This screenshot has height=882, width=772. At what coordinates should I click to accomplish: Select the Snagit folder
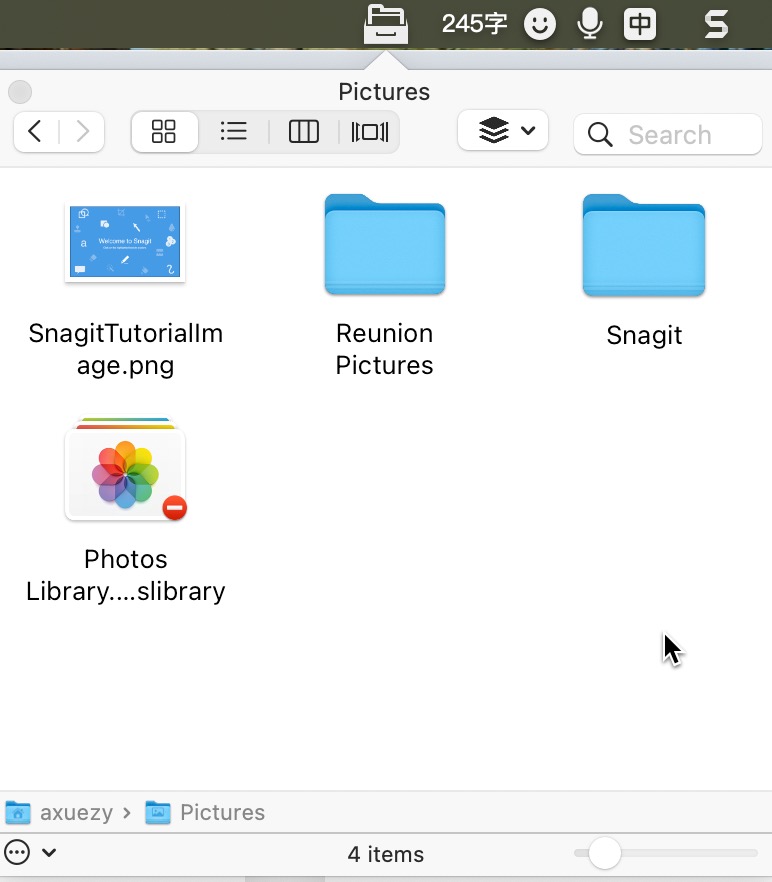(x=644, y=245)
